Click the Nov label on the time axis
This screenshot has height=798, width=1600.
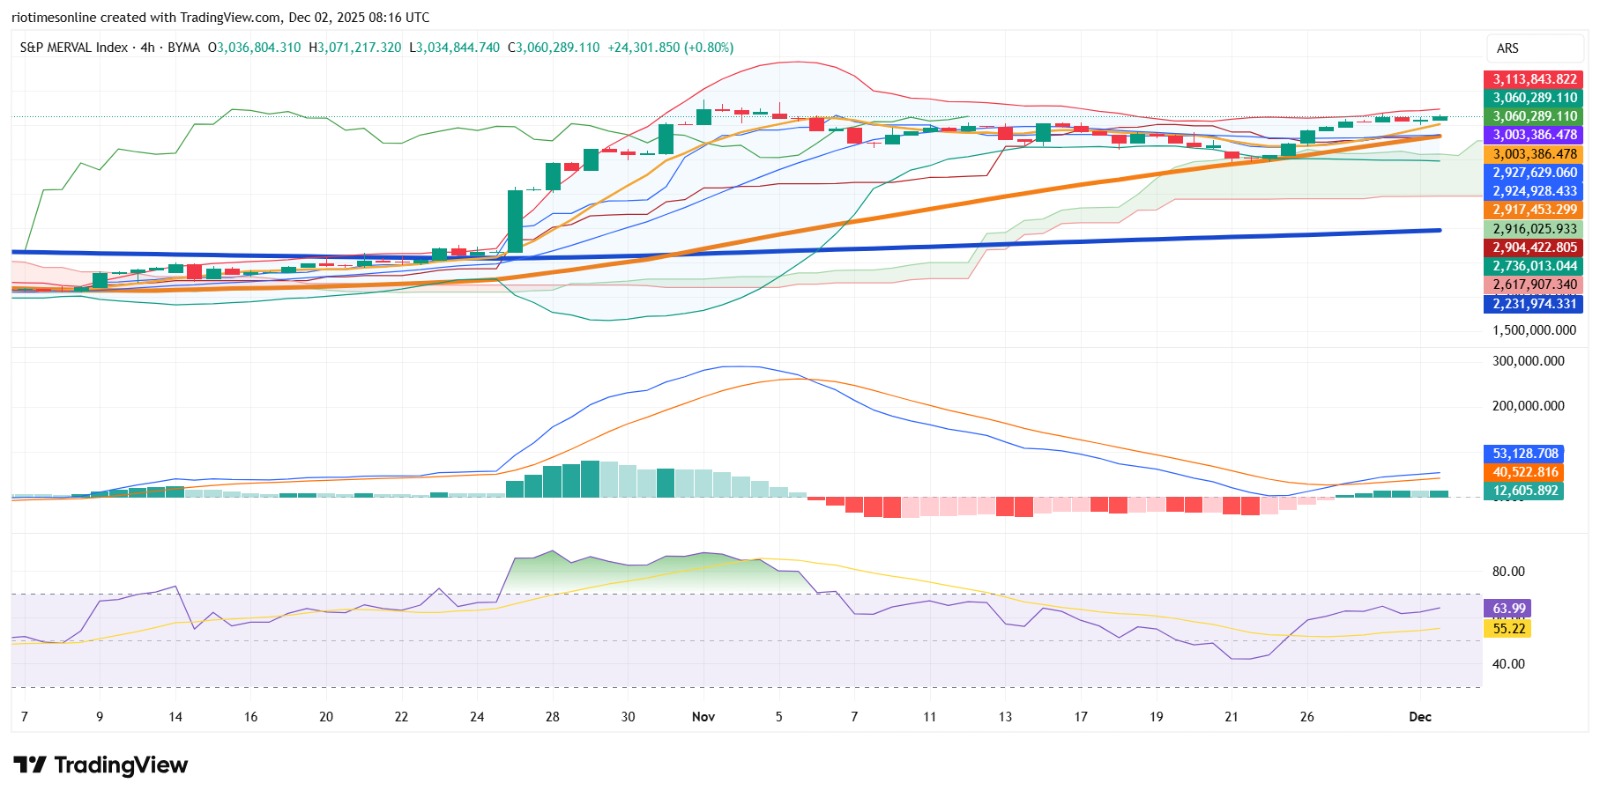(703, 717)
